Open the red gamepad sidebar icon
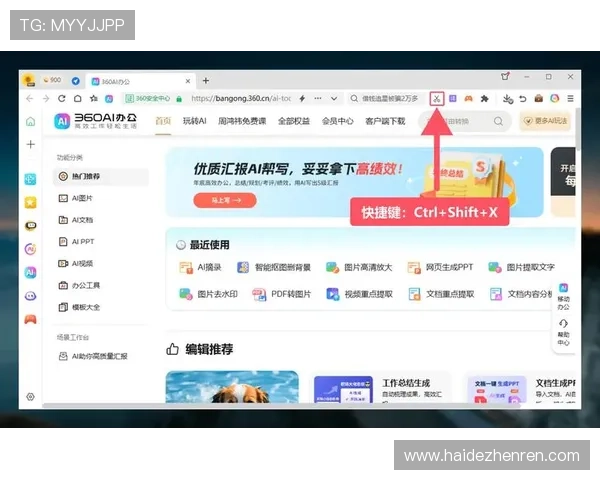Image resolution: width=600 pixels, height=480 pixels. 31,319
